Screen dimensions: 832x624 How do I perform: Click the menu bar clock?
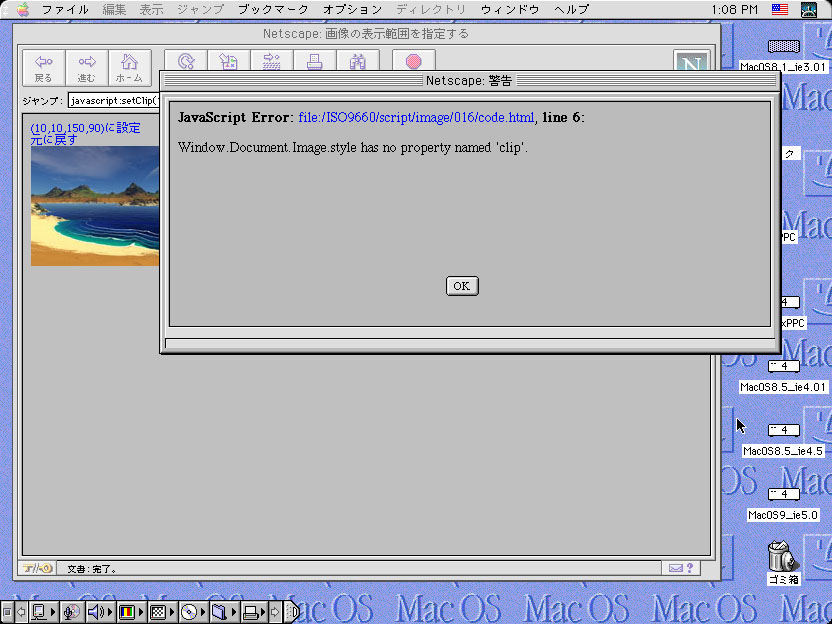pos(734,9)
